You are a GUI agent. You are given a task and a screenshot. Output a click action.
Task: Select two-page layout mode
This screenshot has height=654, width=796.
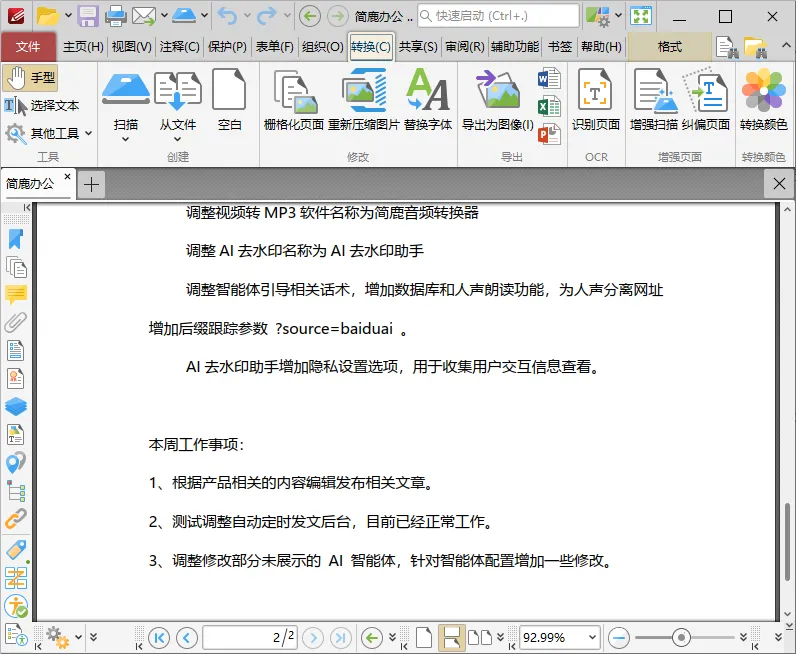click(480, 637)
